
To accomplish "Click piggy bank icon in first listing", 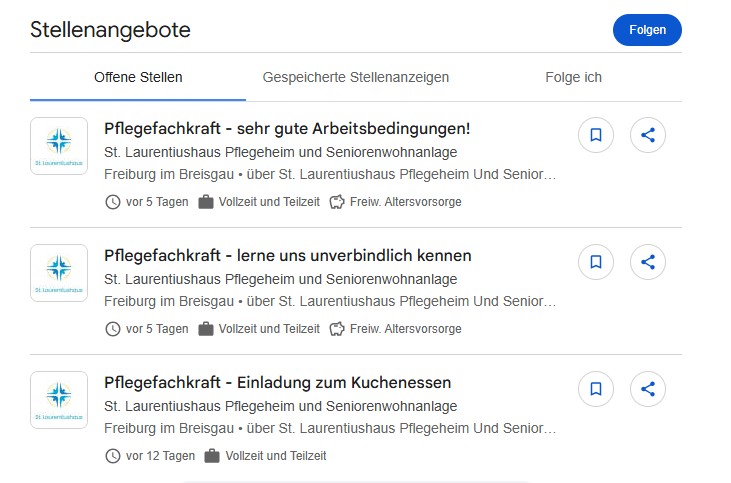I will click(337, 202).
